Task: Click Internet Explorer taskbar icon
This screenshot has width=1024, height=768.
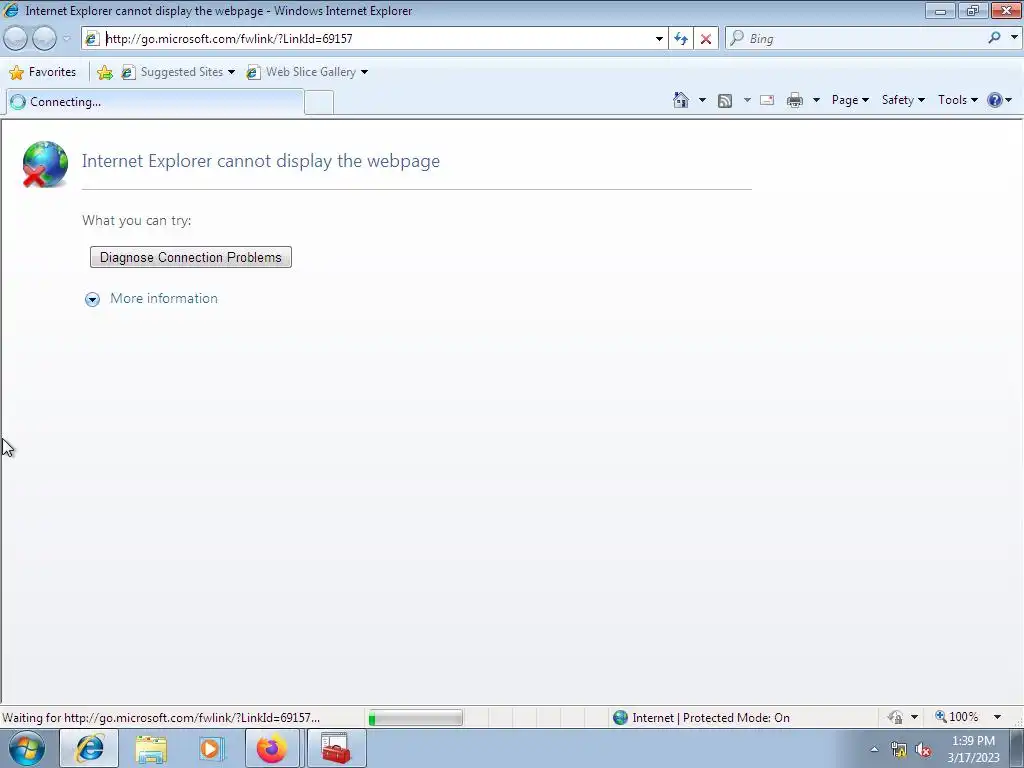Action: (89, 748)
